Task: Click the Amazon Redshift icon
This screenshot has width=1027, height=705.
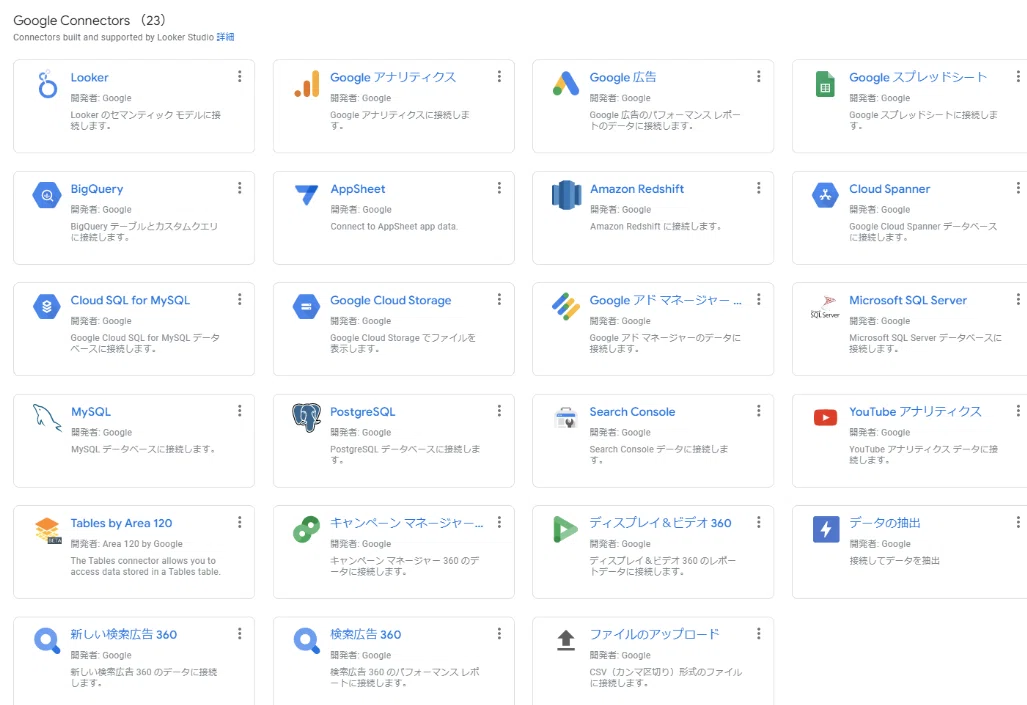Action: pyautogui.click(x=566, y=195)
